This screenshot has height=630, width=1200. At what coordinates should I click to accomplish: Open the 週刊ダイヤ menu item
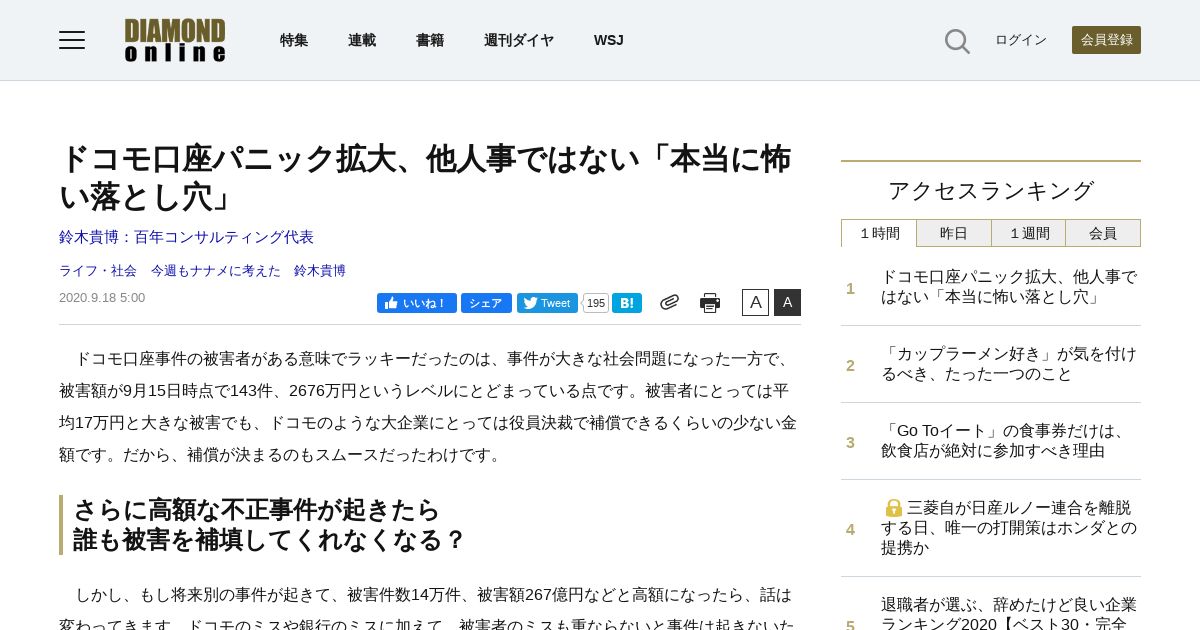click(x=519, y=40)
